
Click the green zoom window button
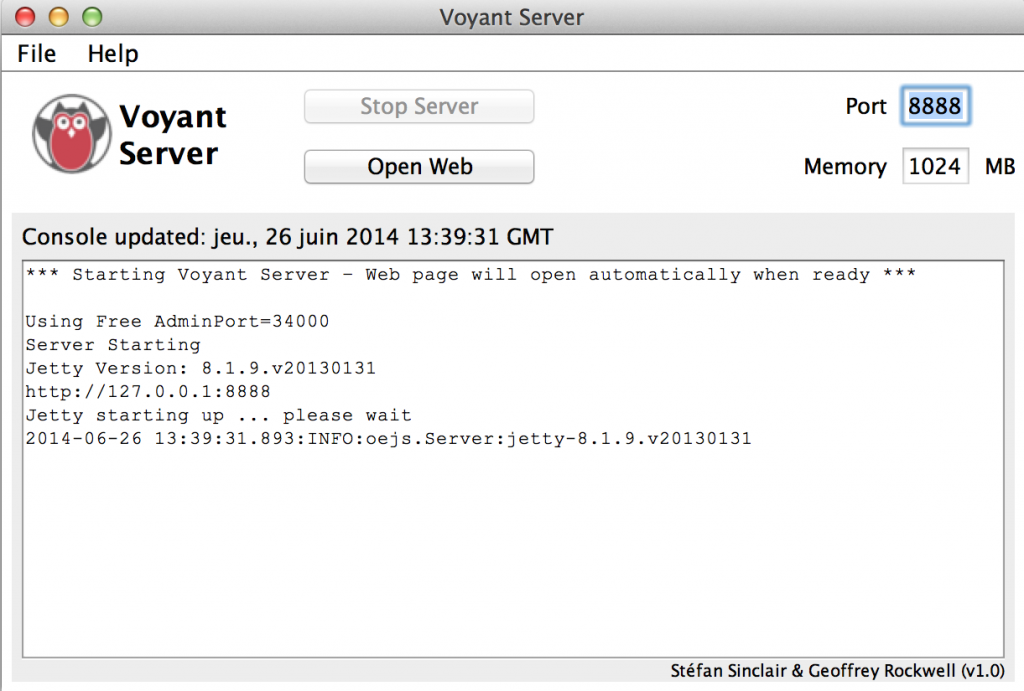coord(92,17)
